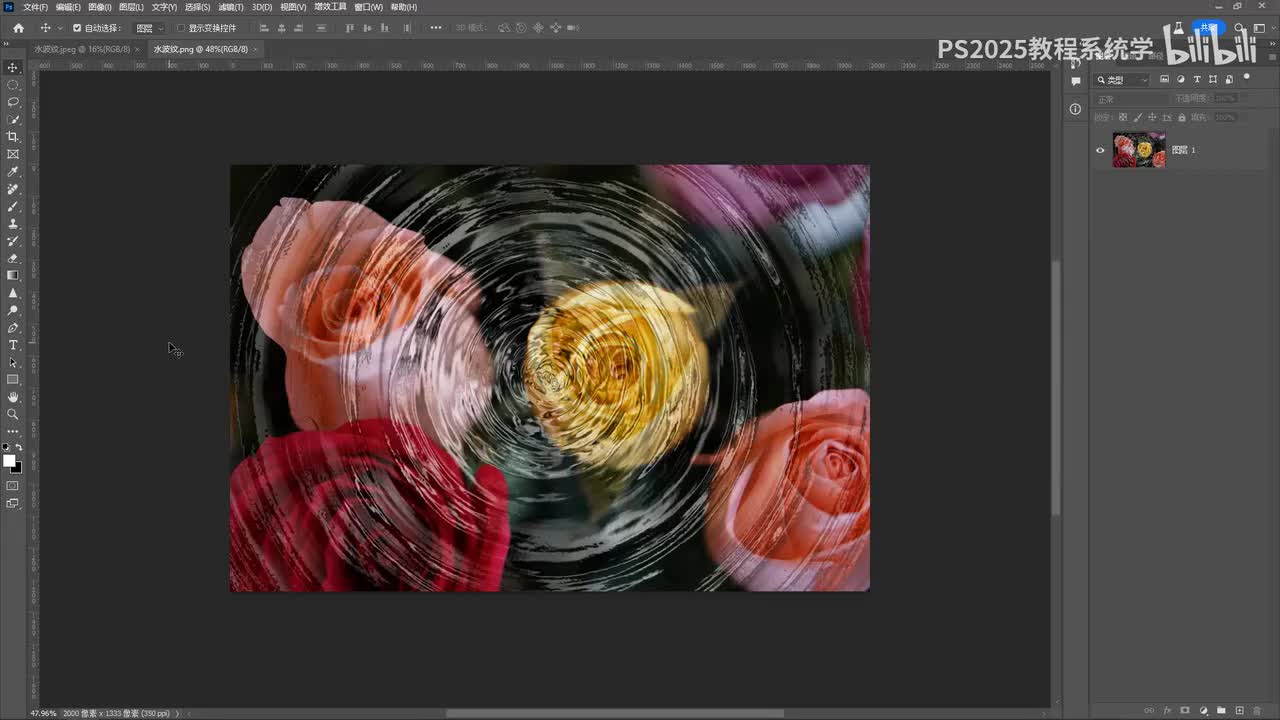The image size is (1280, 720).
Task: Select the Elliptical Marquee tool
Action: 13,85
